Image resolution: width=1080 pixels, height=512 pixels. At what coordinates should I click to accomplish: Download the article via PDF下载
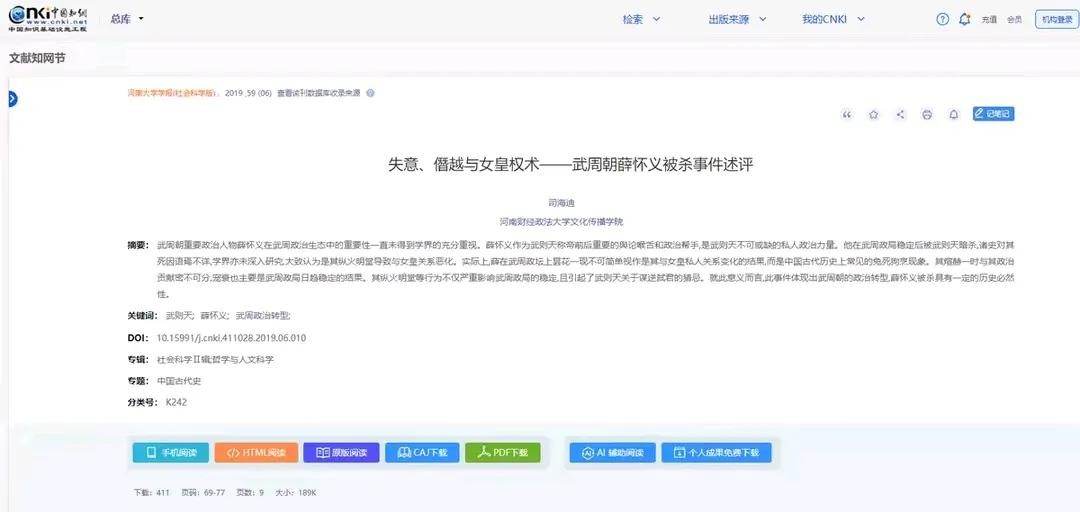[x=502, y=453]
